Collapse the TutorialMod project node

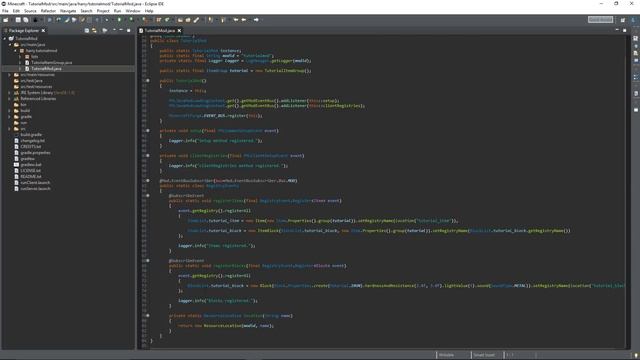tap(5, 38)
